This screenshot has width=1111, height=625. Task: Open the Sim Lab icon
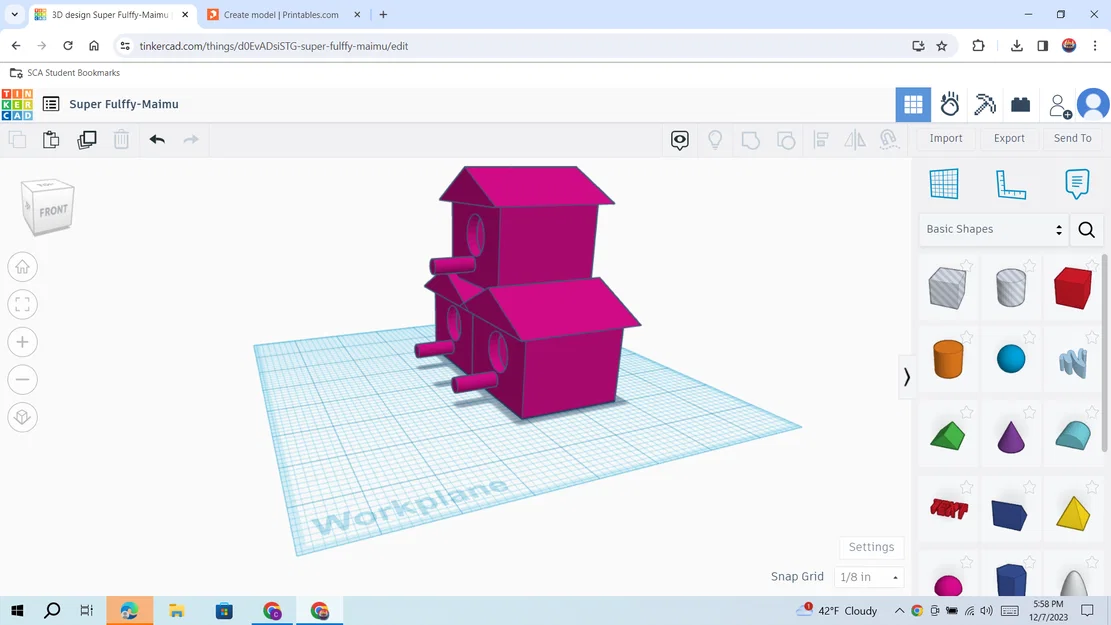(949, 105)
